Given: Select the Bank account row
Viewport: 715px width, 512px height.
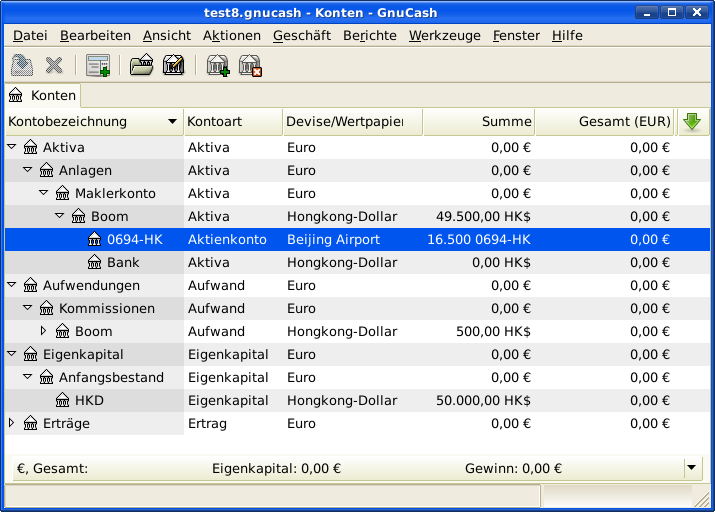Looking at the screenshot, I should pos(123,262).
